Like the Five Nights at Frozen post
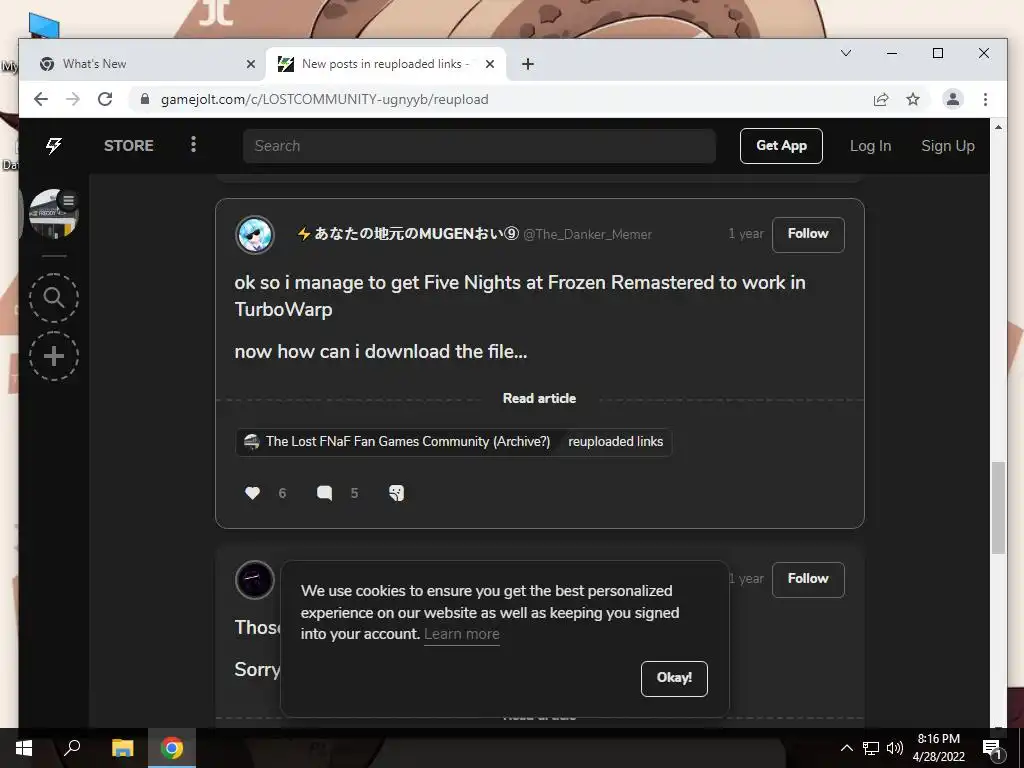1024x768 pixels. click(252, 493)
